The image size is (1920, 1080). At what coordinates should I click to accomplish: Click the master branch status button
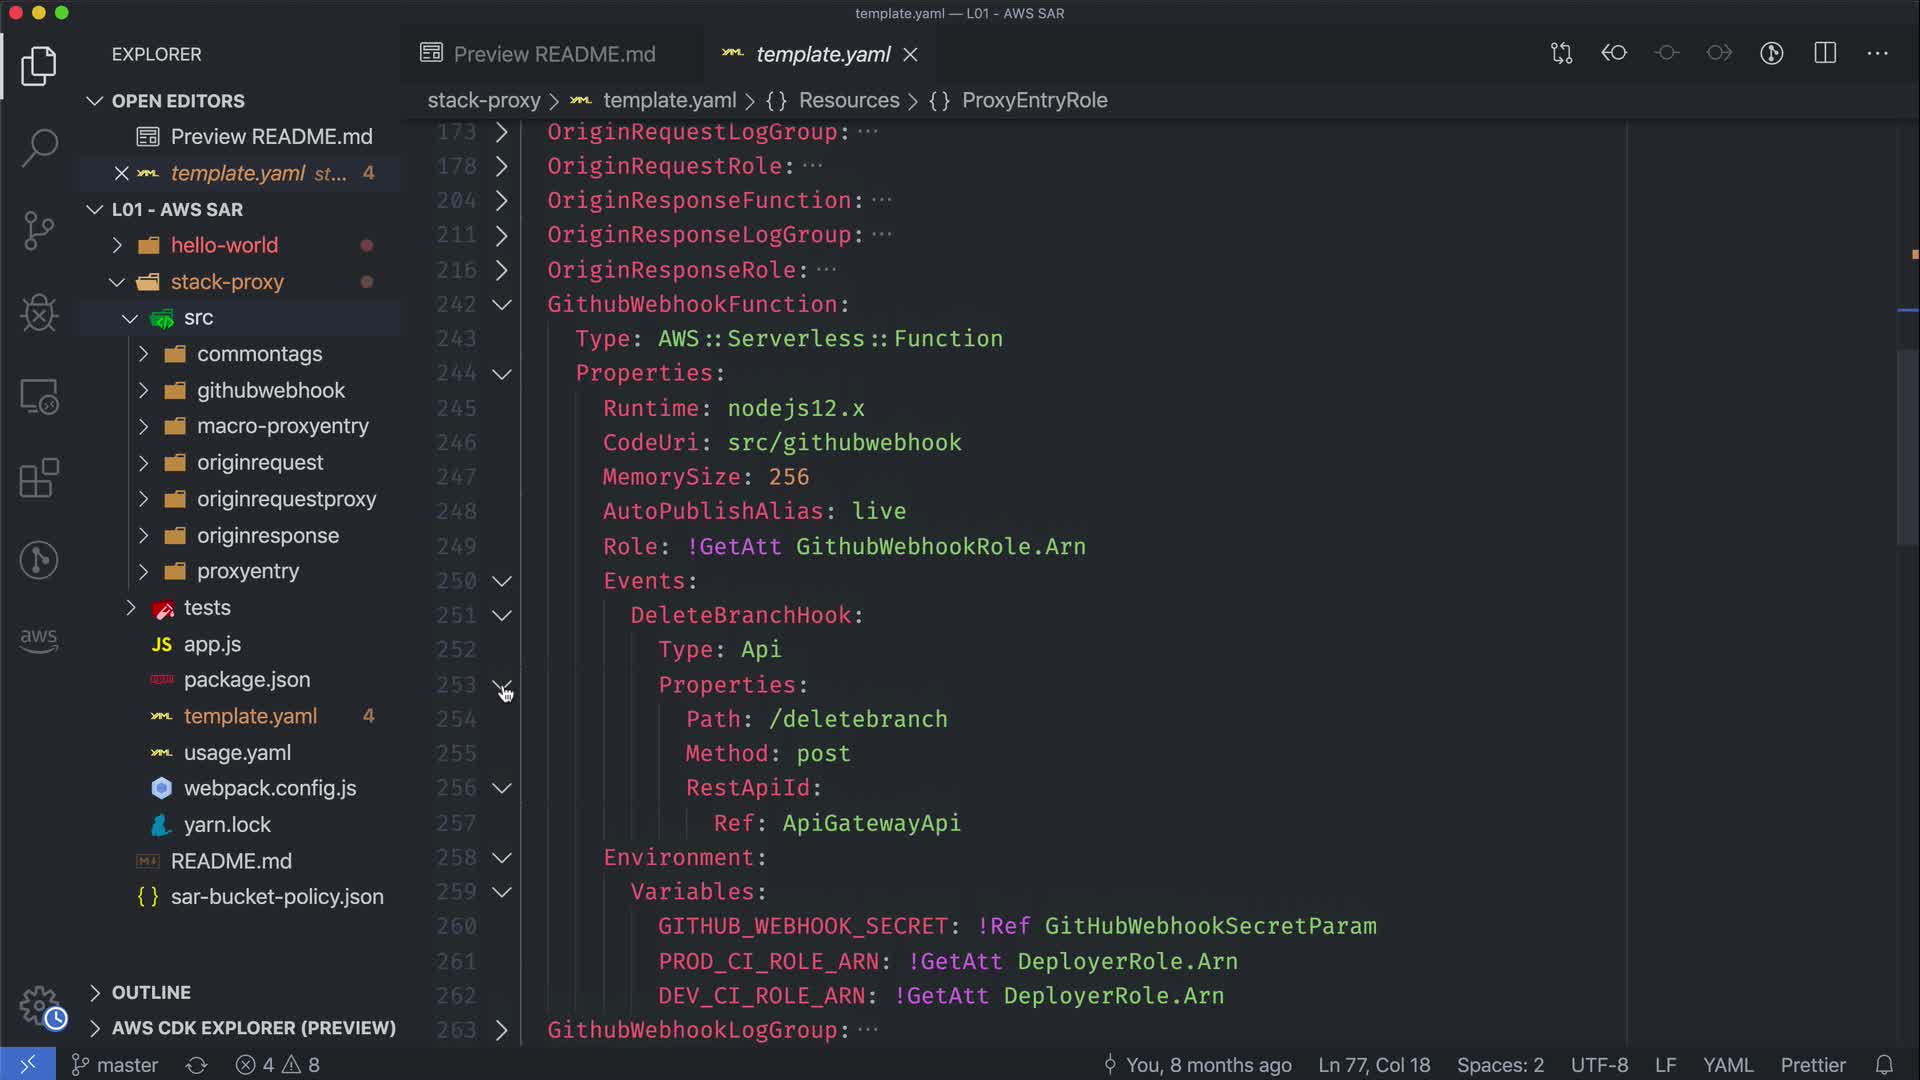tap(115, 1065)
